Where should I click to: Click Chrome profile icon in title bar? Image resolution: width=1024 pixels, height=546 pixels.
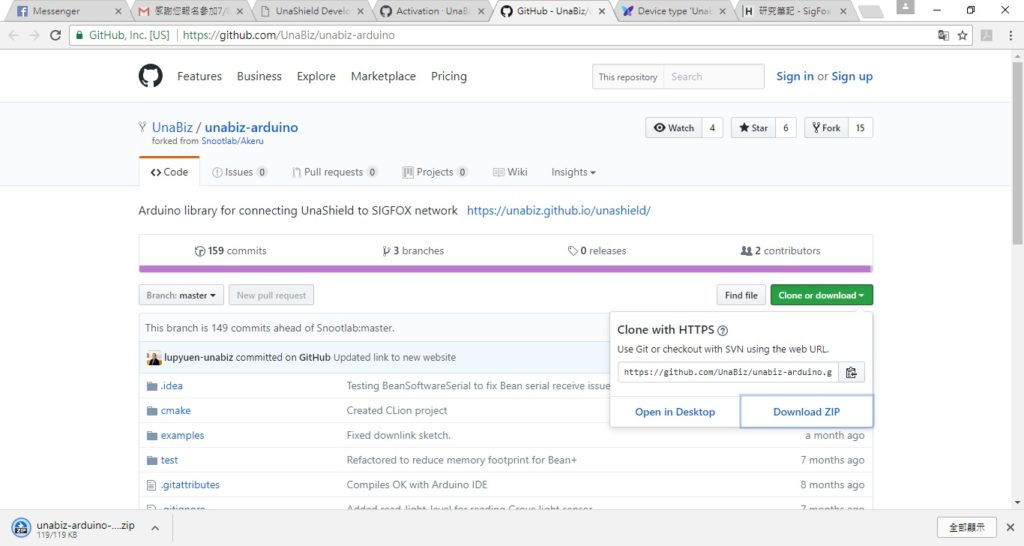(x=905, y=8)
